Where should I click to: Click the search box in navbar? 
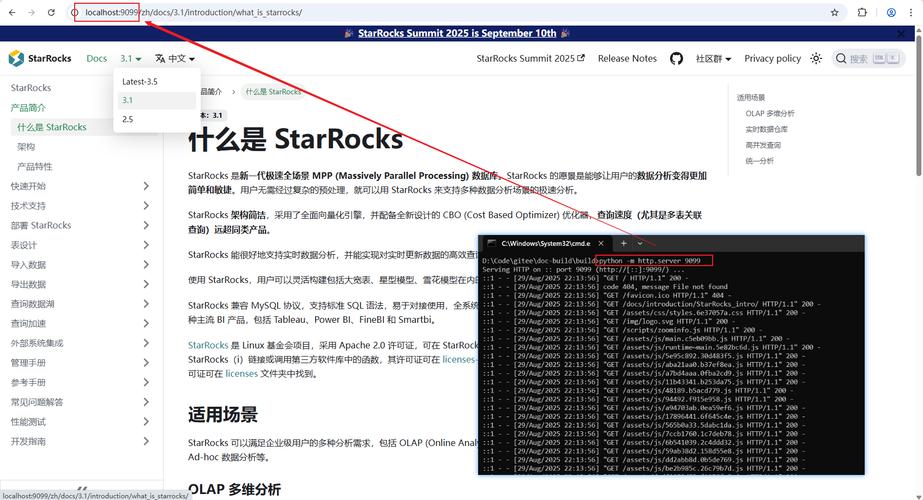tap(868, 58)
